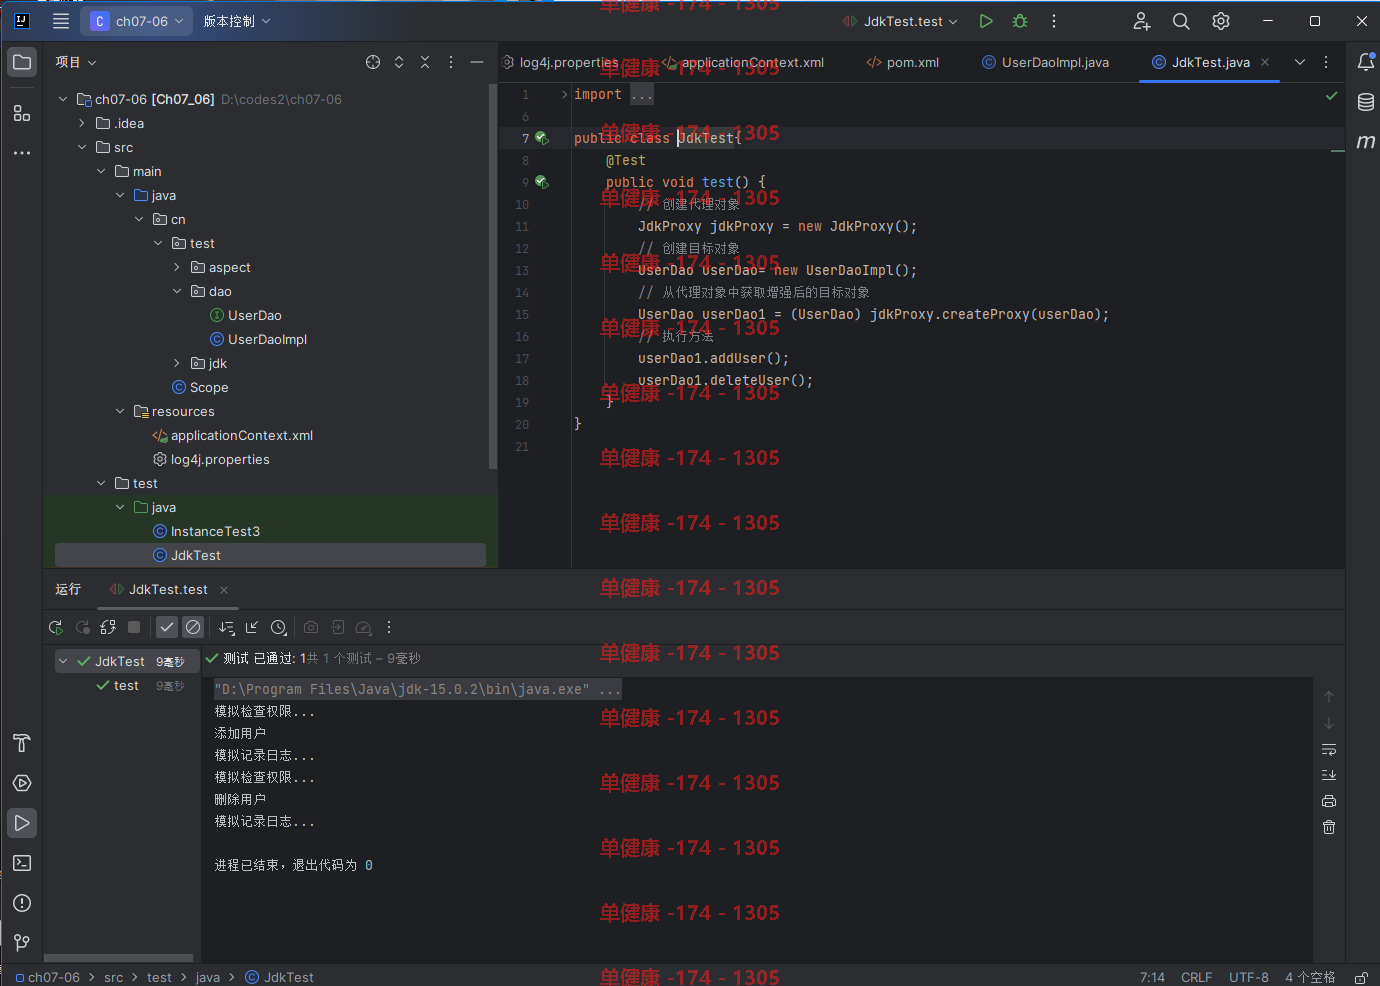Click the run gutter icon beside class JdkTest
This screenshot has width=1380, height=986.
(x=541, y=138)
